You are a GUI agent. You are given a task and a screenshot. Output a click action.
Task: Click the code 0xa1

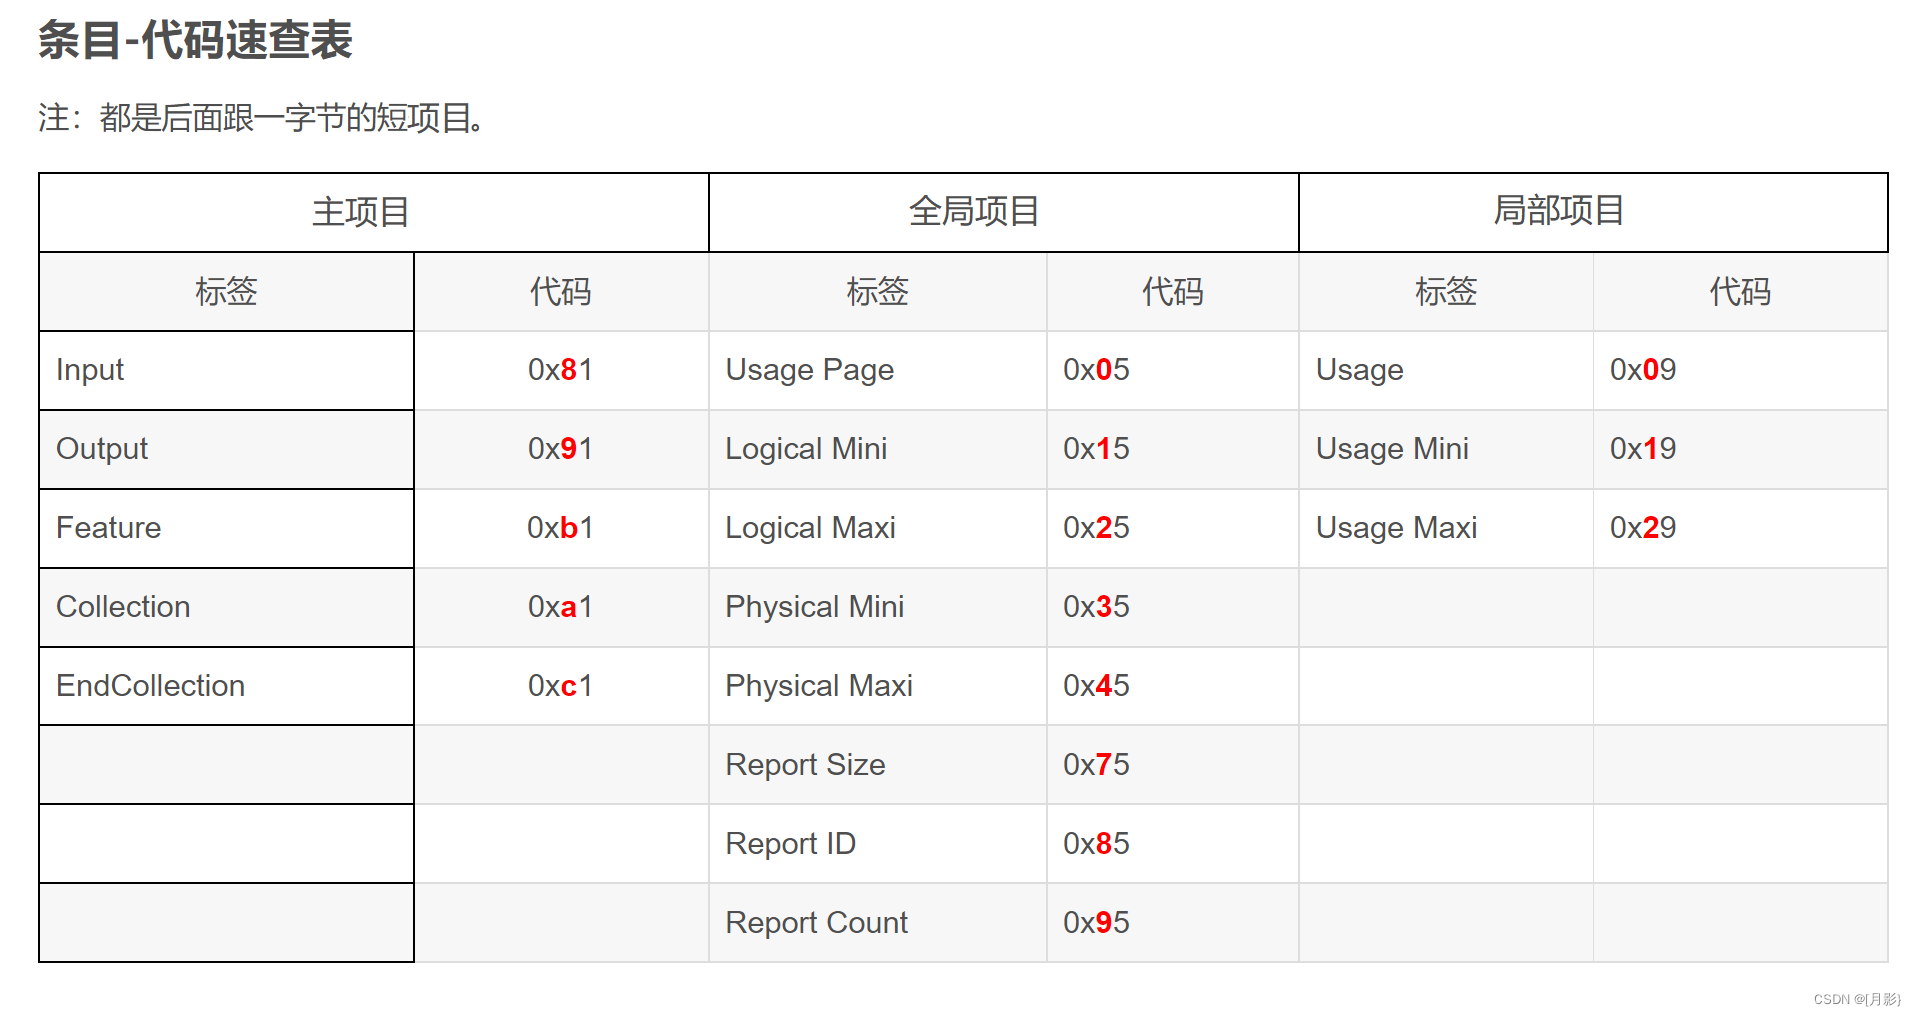[x=560, y=607]
